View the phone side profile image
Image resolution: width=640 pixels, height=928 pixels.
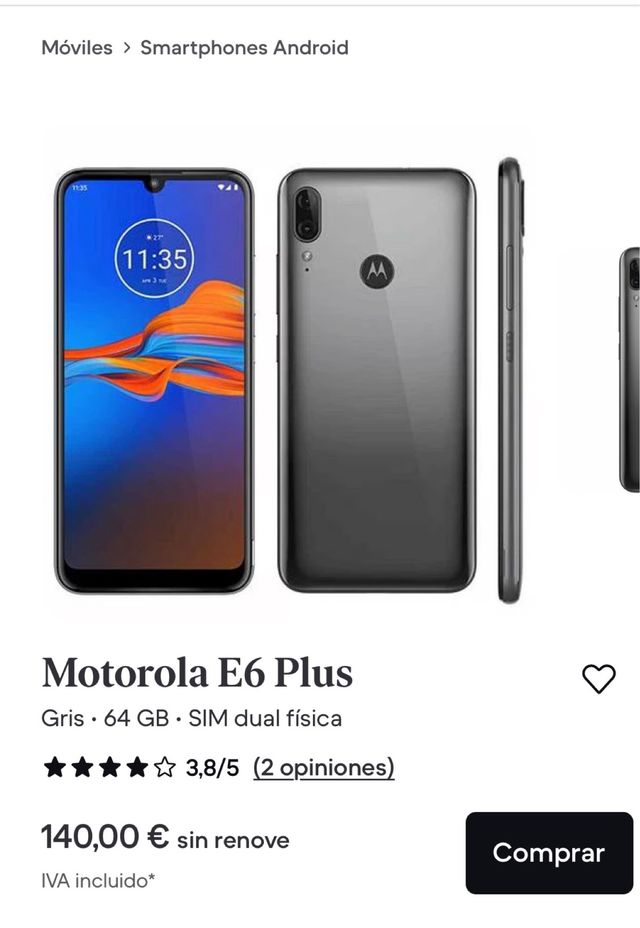point(510,380)
